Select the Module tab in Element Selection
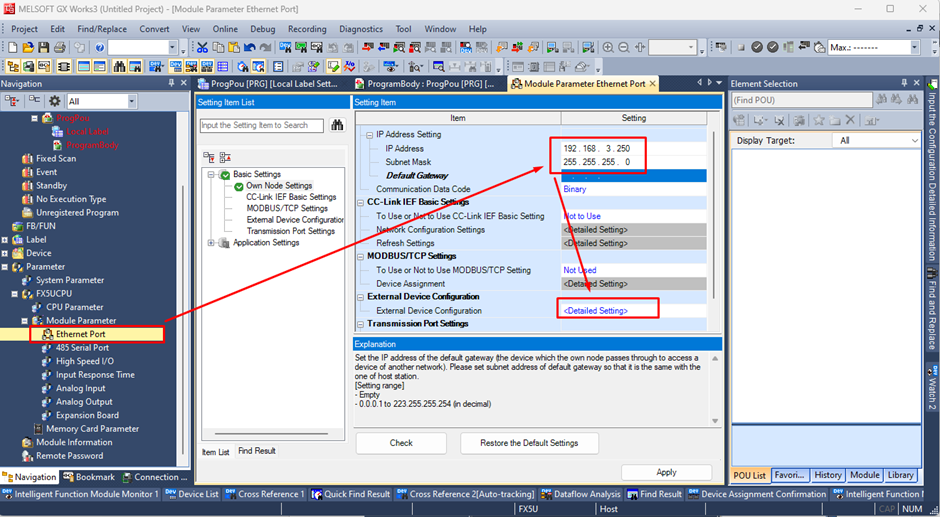Screen dimensions: 940x517 (864, 475)
